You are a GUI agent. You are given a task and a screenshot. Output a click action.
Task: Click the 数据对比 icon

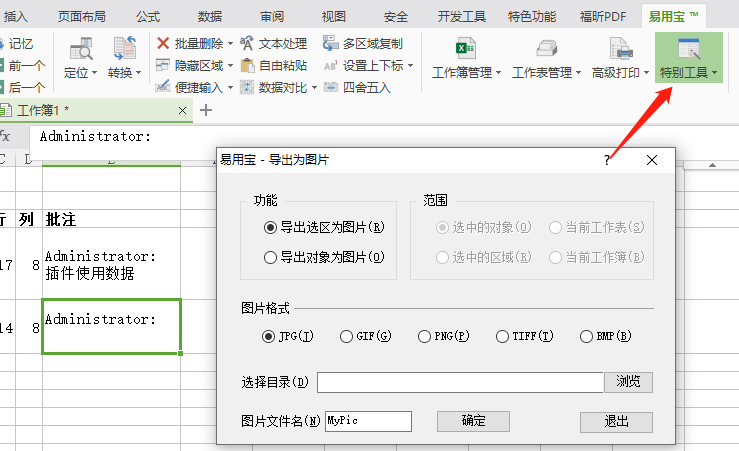pos(247,87)
